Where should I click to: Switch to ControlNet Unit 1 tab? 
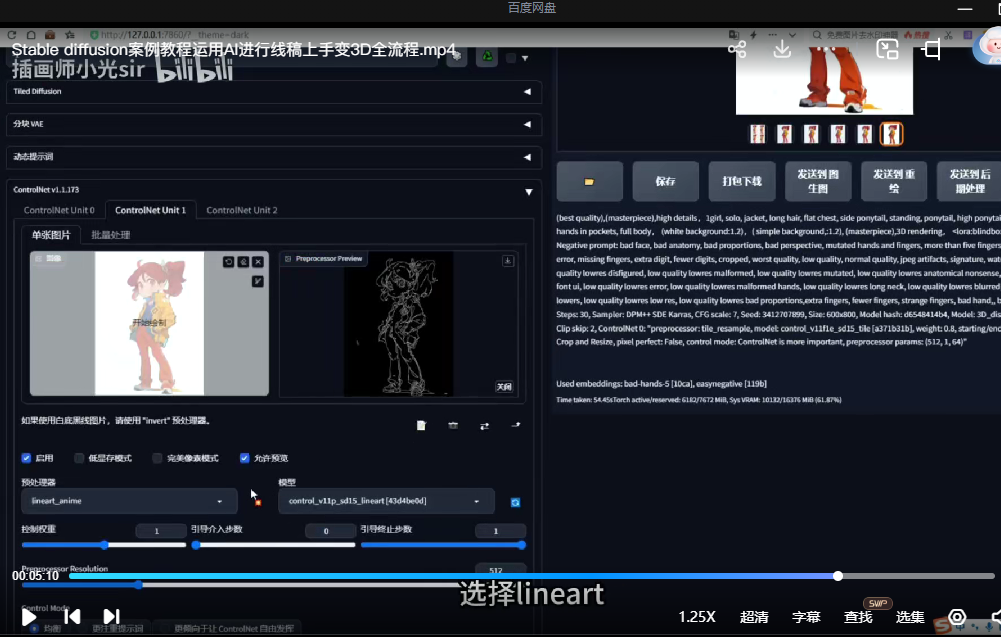150,210
